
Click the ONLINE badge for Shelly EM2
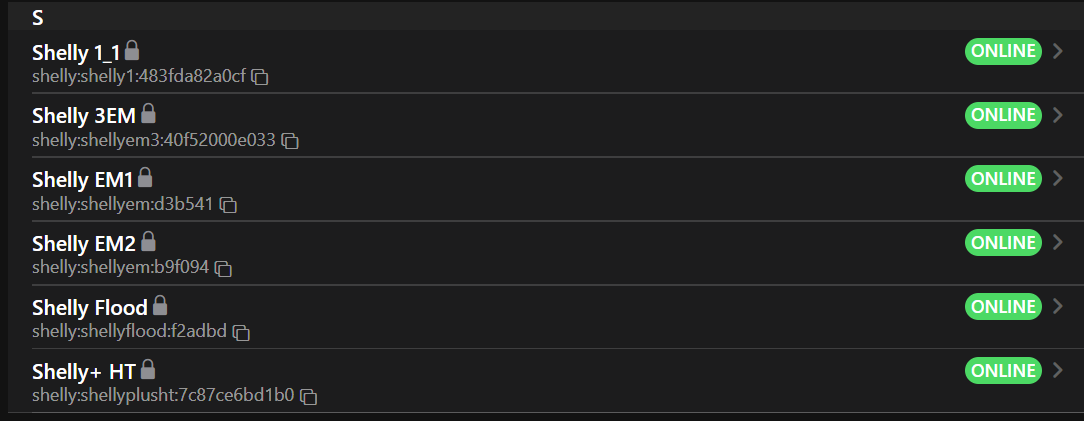point(1003,243)
